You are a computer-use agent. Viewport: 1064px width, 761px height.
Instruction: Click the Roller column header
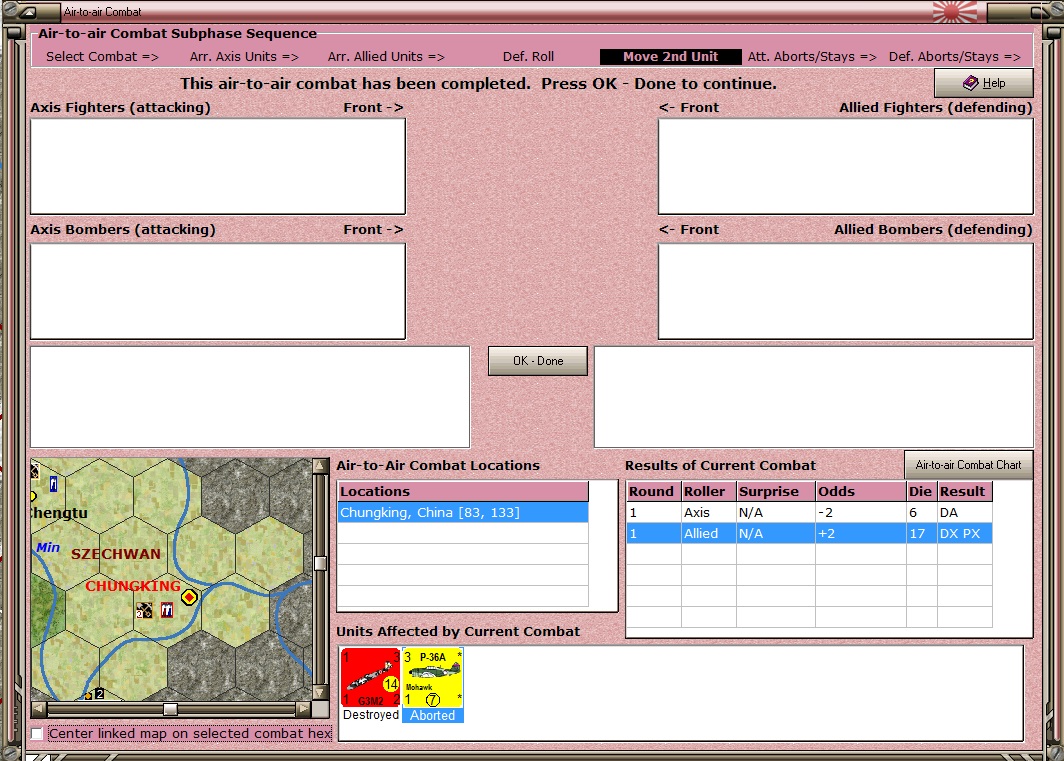[x=708, y=491]
